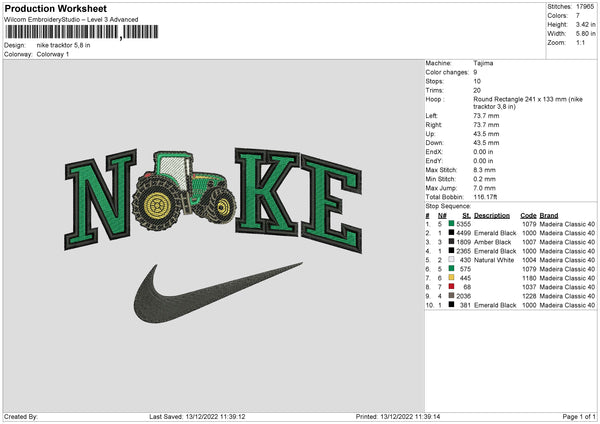
Task: Click the barcode under the title
Action: coord(82,32)
